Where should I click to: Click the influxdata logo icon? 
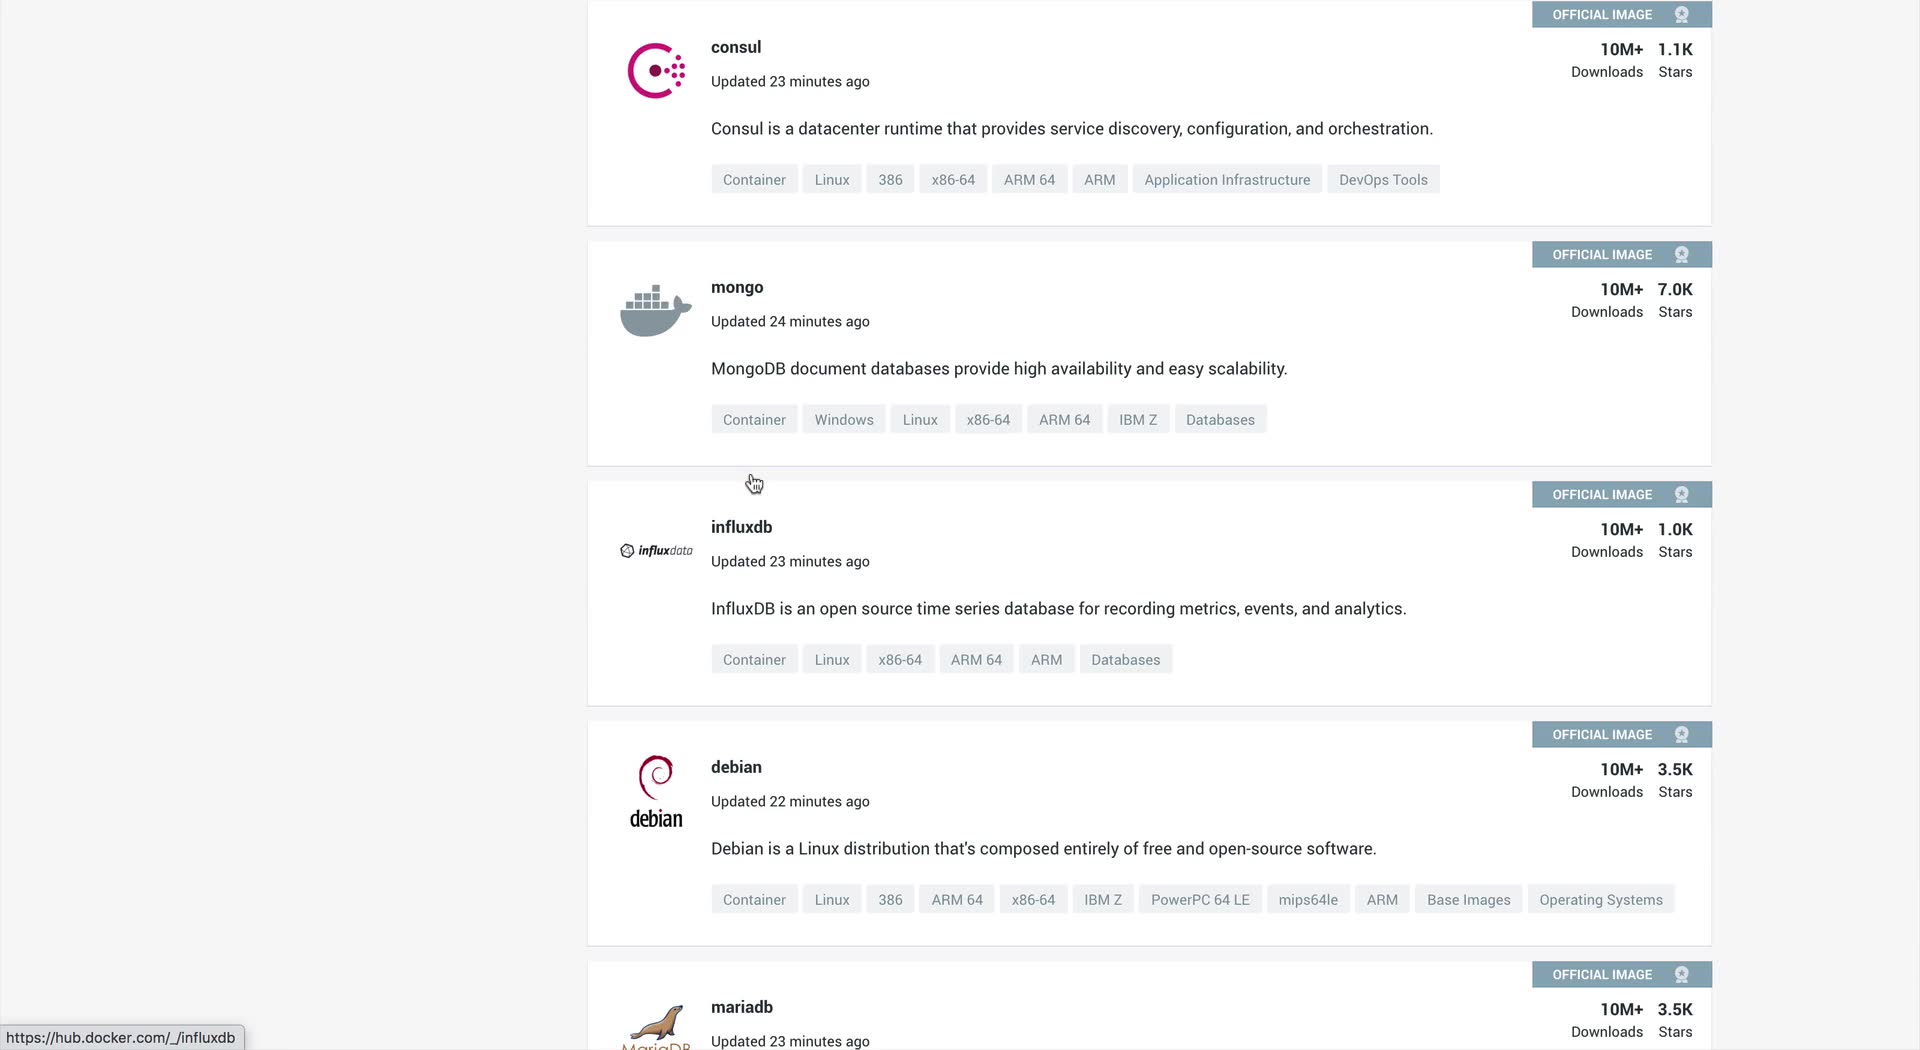(656, 551)
